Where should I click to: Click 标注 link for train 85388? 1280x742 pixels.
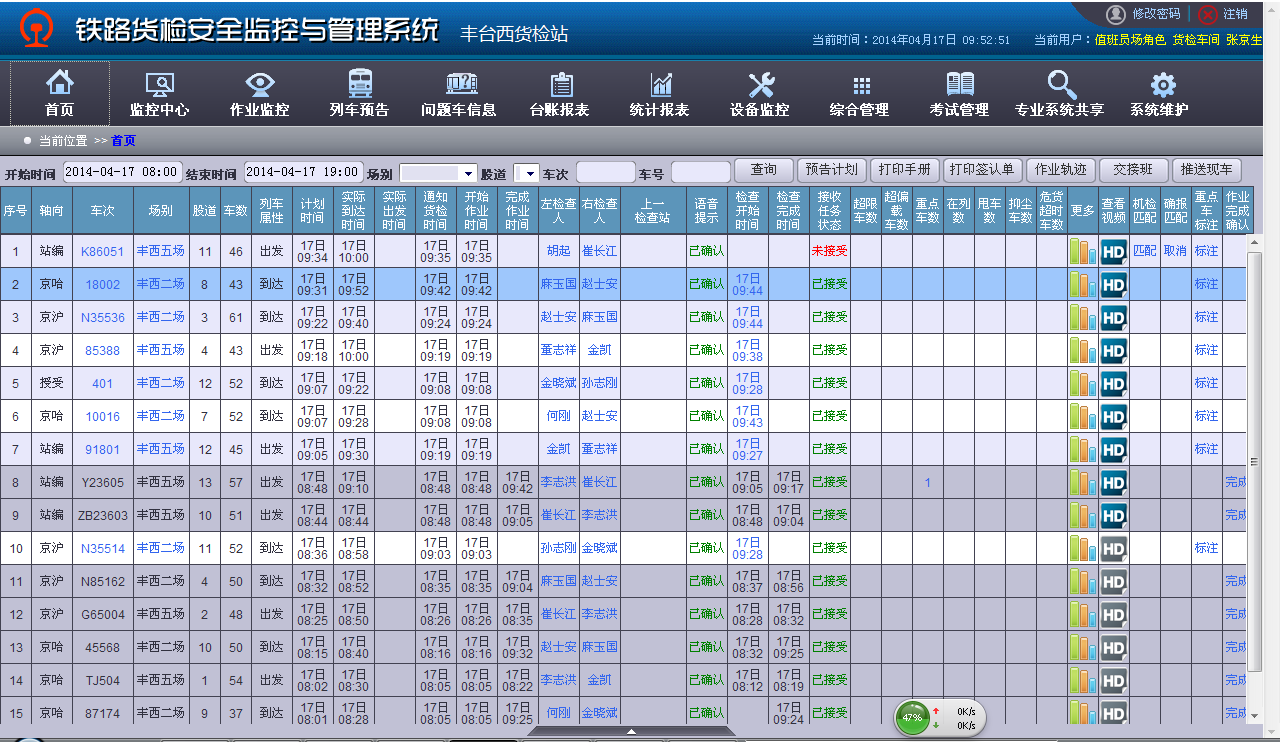[x=1206, y=350]
